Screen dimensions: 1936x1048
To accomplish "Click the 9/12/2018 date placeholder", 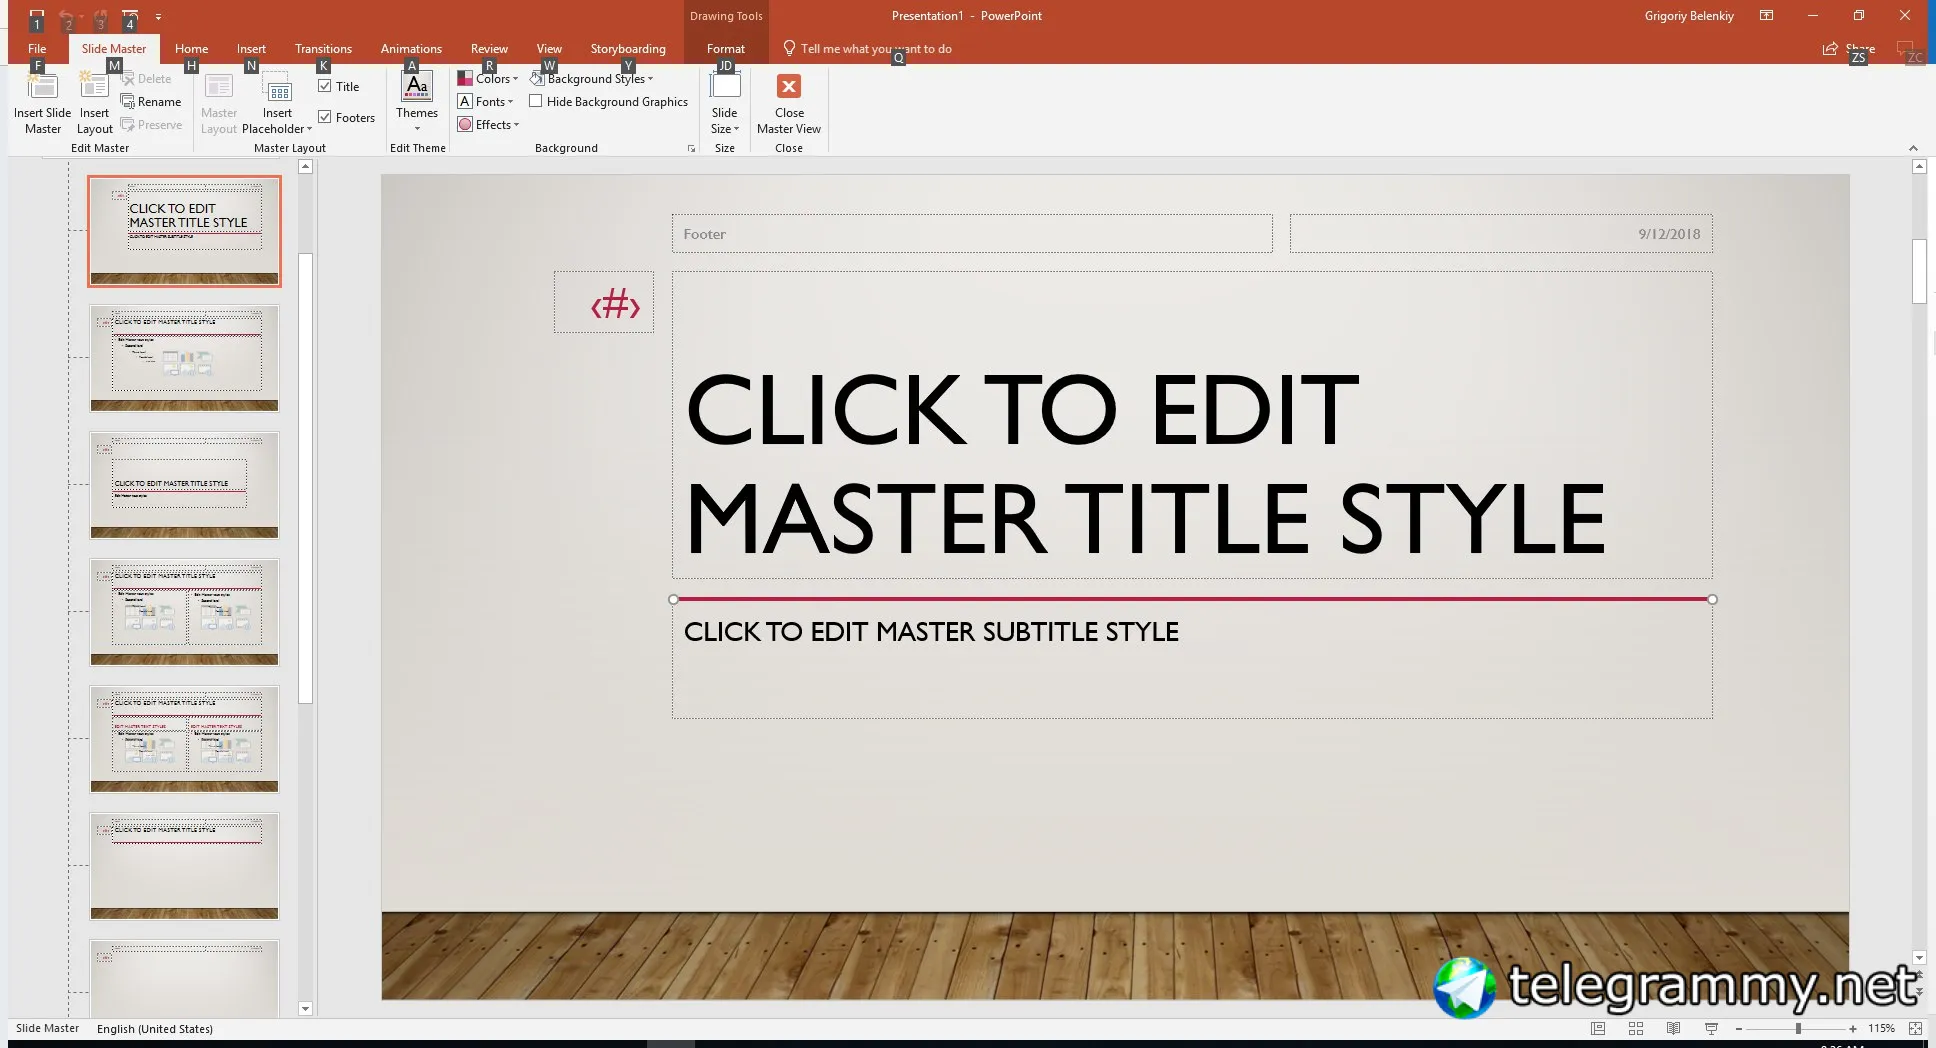I will coord(1501,234).
